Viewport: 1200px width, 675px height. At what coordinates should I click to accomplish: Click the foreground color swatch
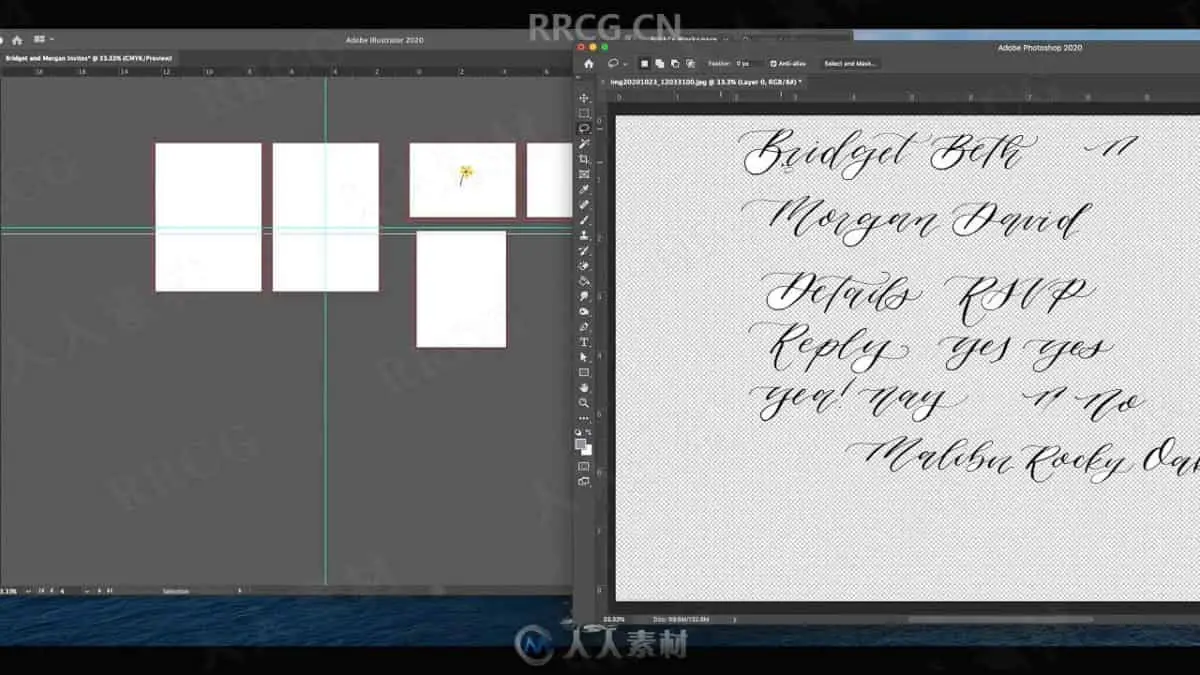[580, 444]
